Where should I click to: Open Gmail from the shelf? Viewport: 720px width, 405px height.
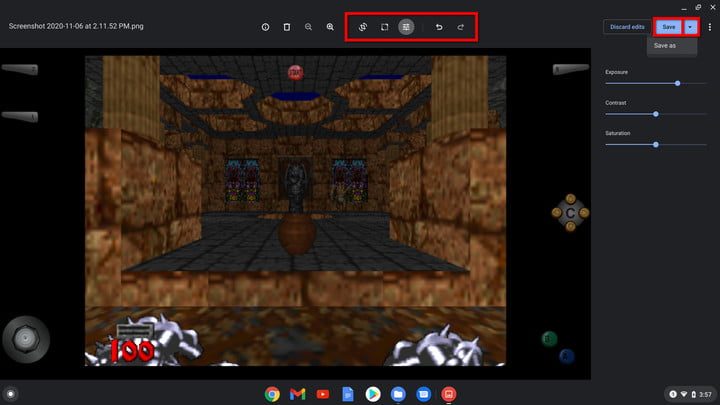[x=297, y=394]
